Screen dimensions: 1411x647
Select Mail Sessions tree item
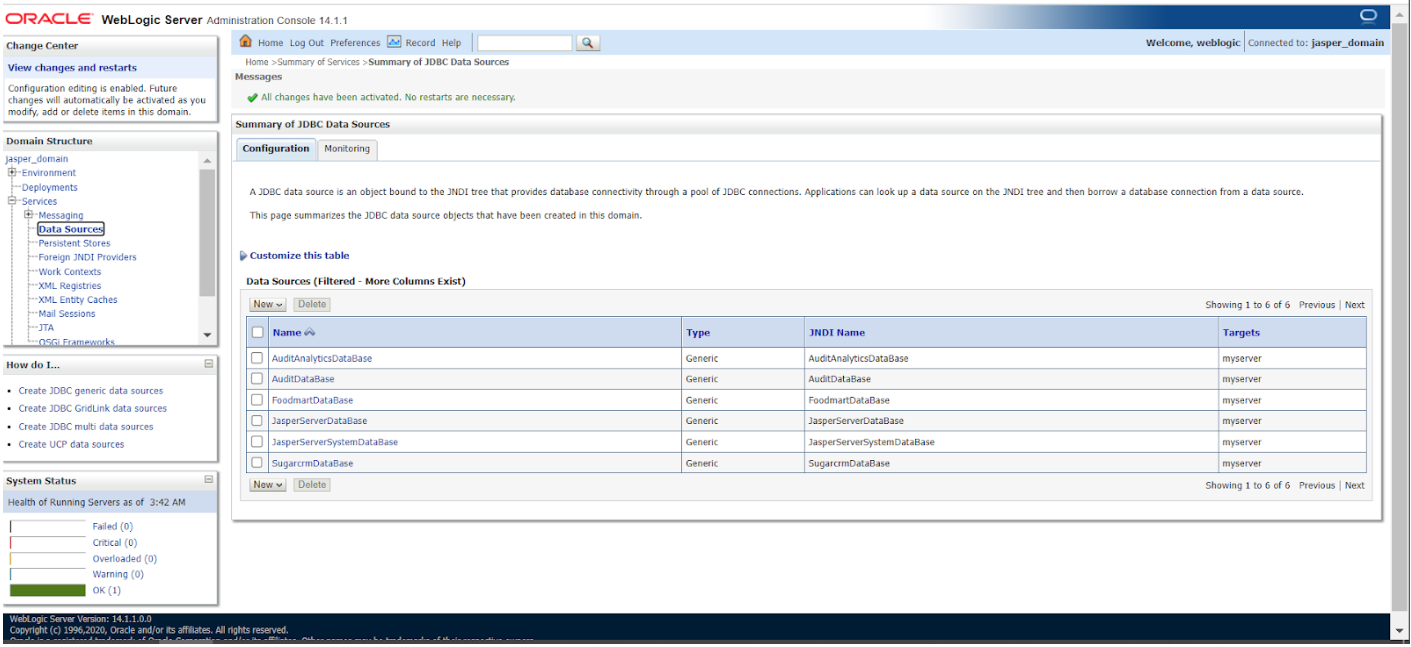pos(67,313)
